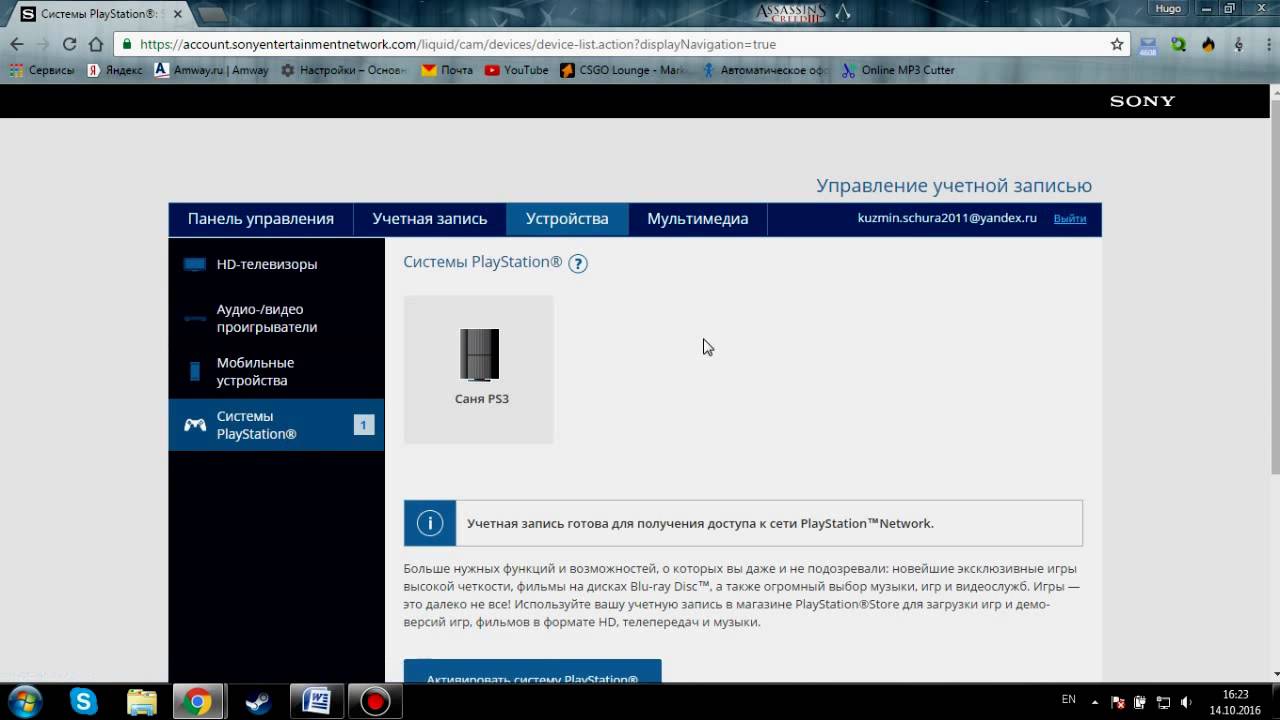Click the Системы PlayStation browser tab
Viewport: 1280px width, 720px height.
coord(97,14)
